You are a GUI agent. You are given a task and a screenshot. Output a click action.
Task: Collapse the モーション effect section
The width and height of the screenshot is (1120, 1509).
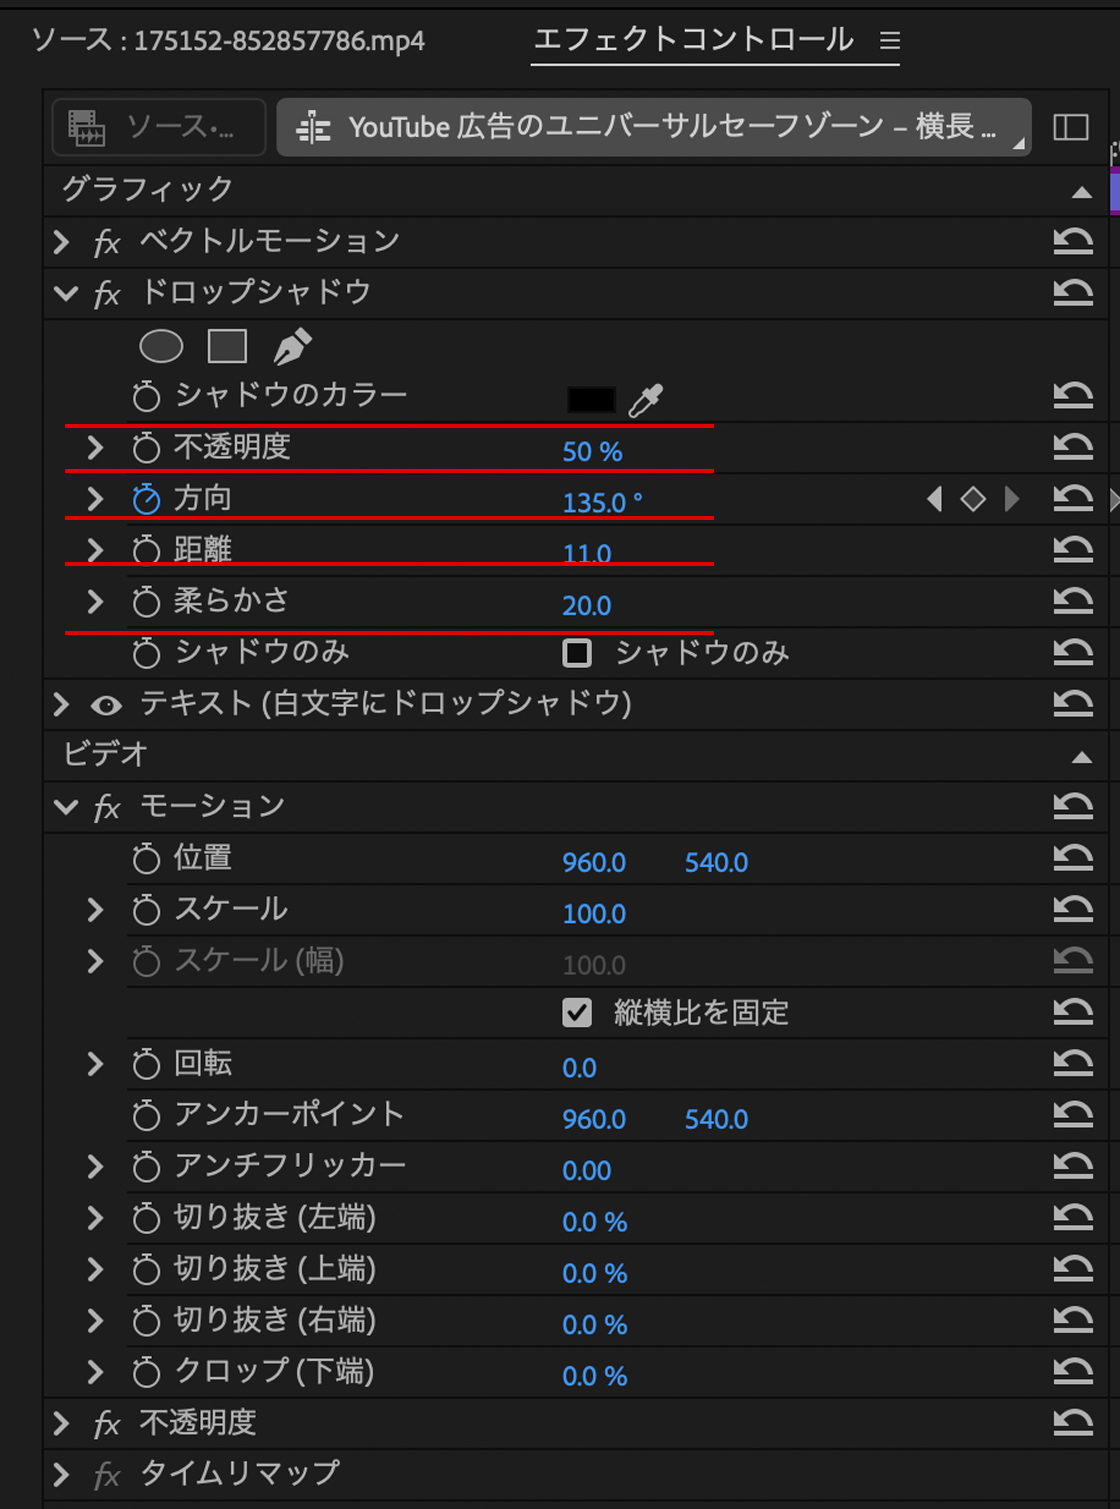pos(66,807)
